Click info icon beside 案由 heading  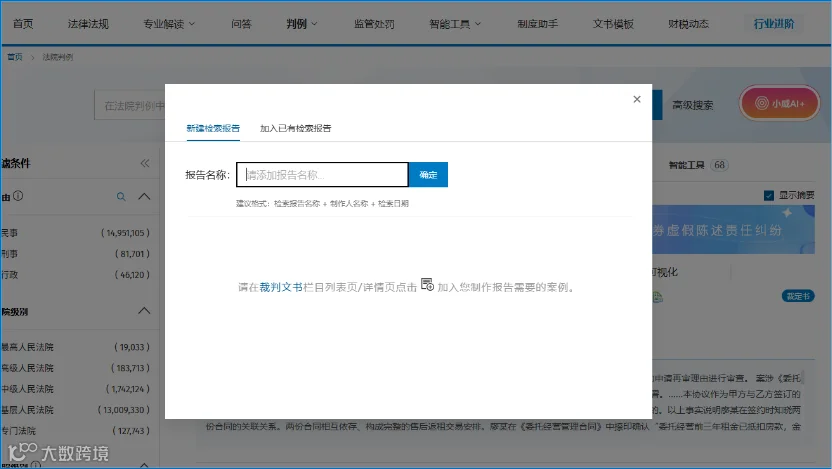point(18,196)
